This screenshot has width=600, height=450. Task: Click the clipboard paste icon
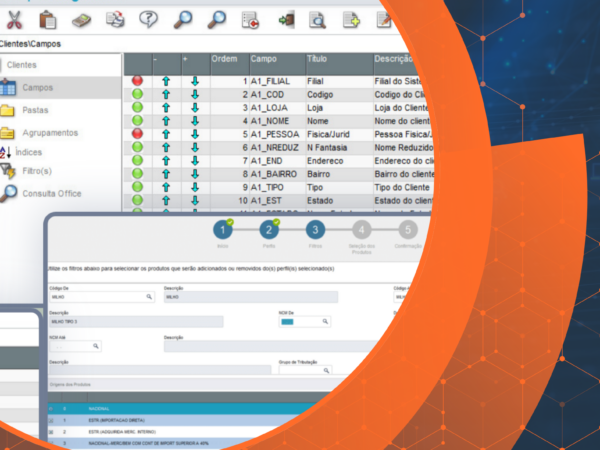[49, 19]
